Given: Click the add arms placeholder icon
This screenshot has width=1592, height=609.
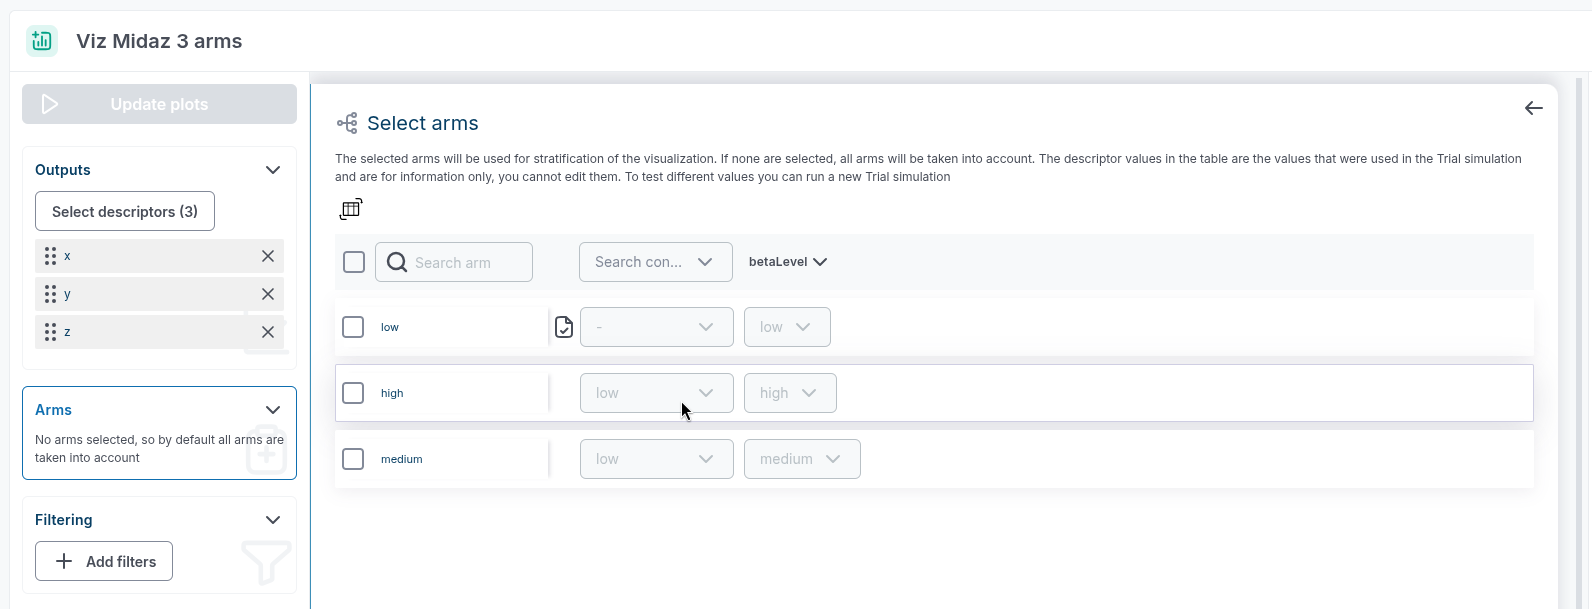Looking at the screenshot, I should tap(266, 452).
